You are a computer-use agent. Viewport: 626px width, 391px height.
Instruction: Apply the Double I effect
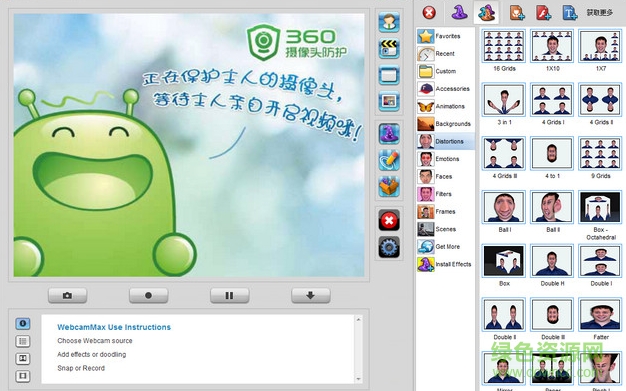point(600,261)
